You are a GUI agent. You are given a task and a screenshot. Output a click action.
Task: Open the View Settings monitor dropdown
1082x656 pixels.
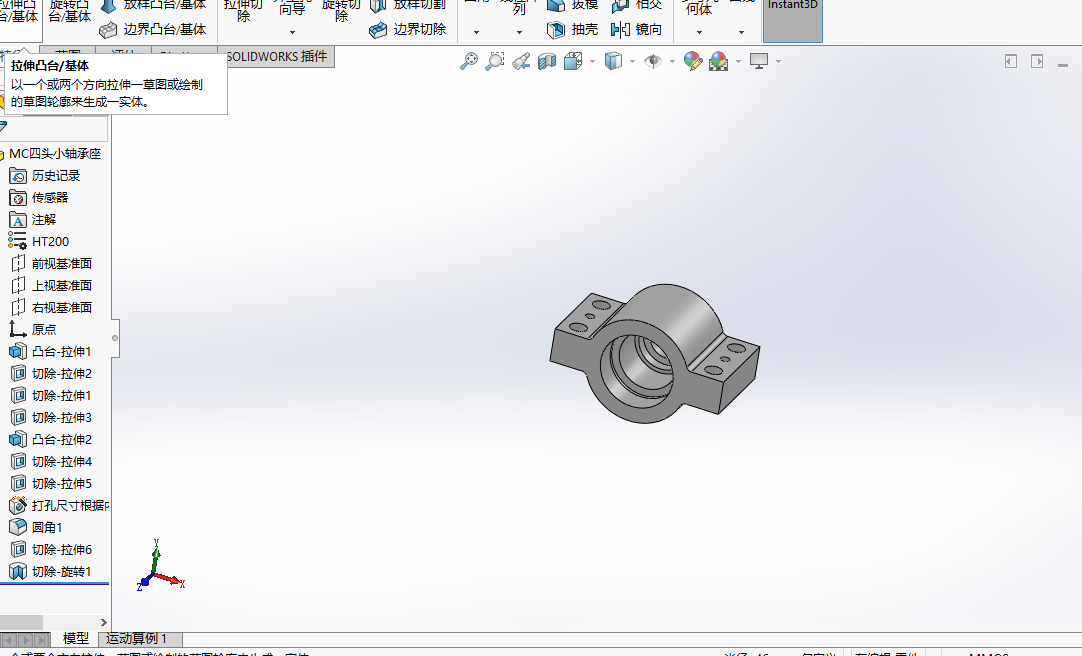click(x=778, y=61)
